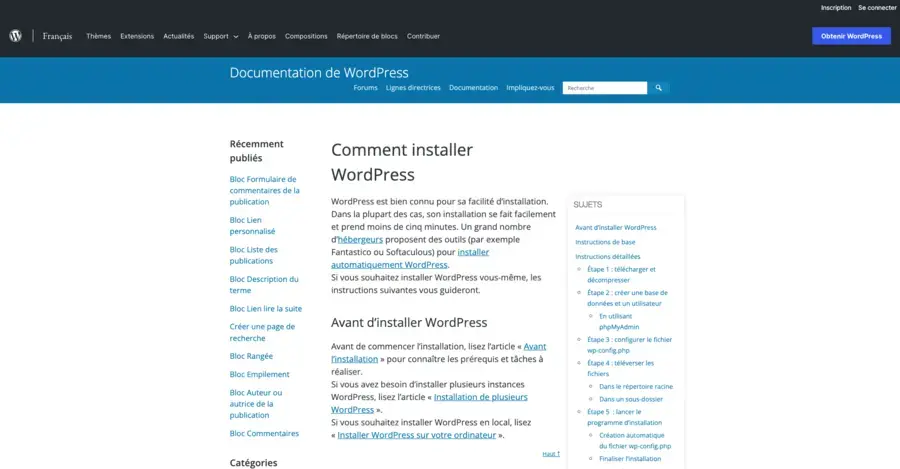Follow the hébergeurs link in the intro

(360, 239)
